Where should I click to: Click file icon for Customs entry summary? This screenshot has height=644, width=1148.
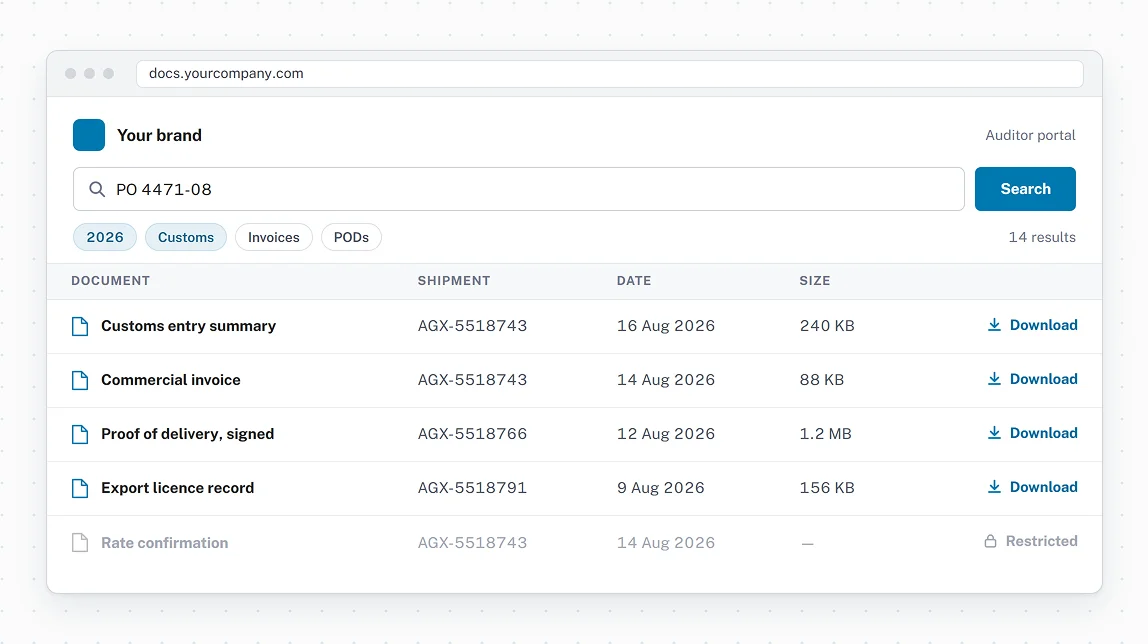[80, 326]
